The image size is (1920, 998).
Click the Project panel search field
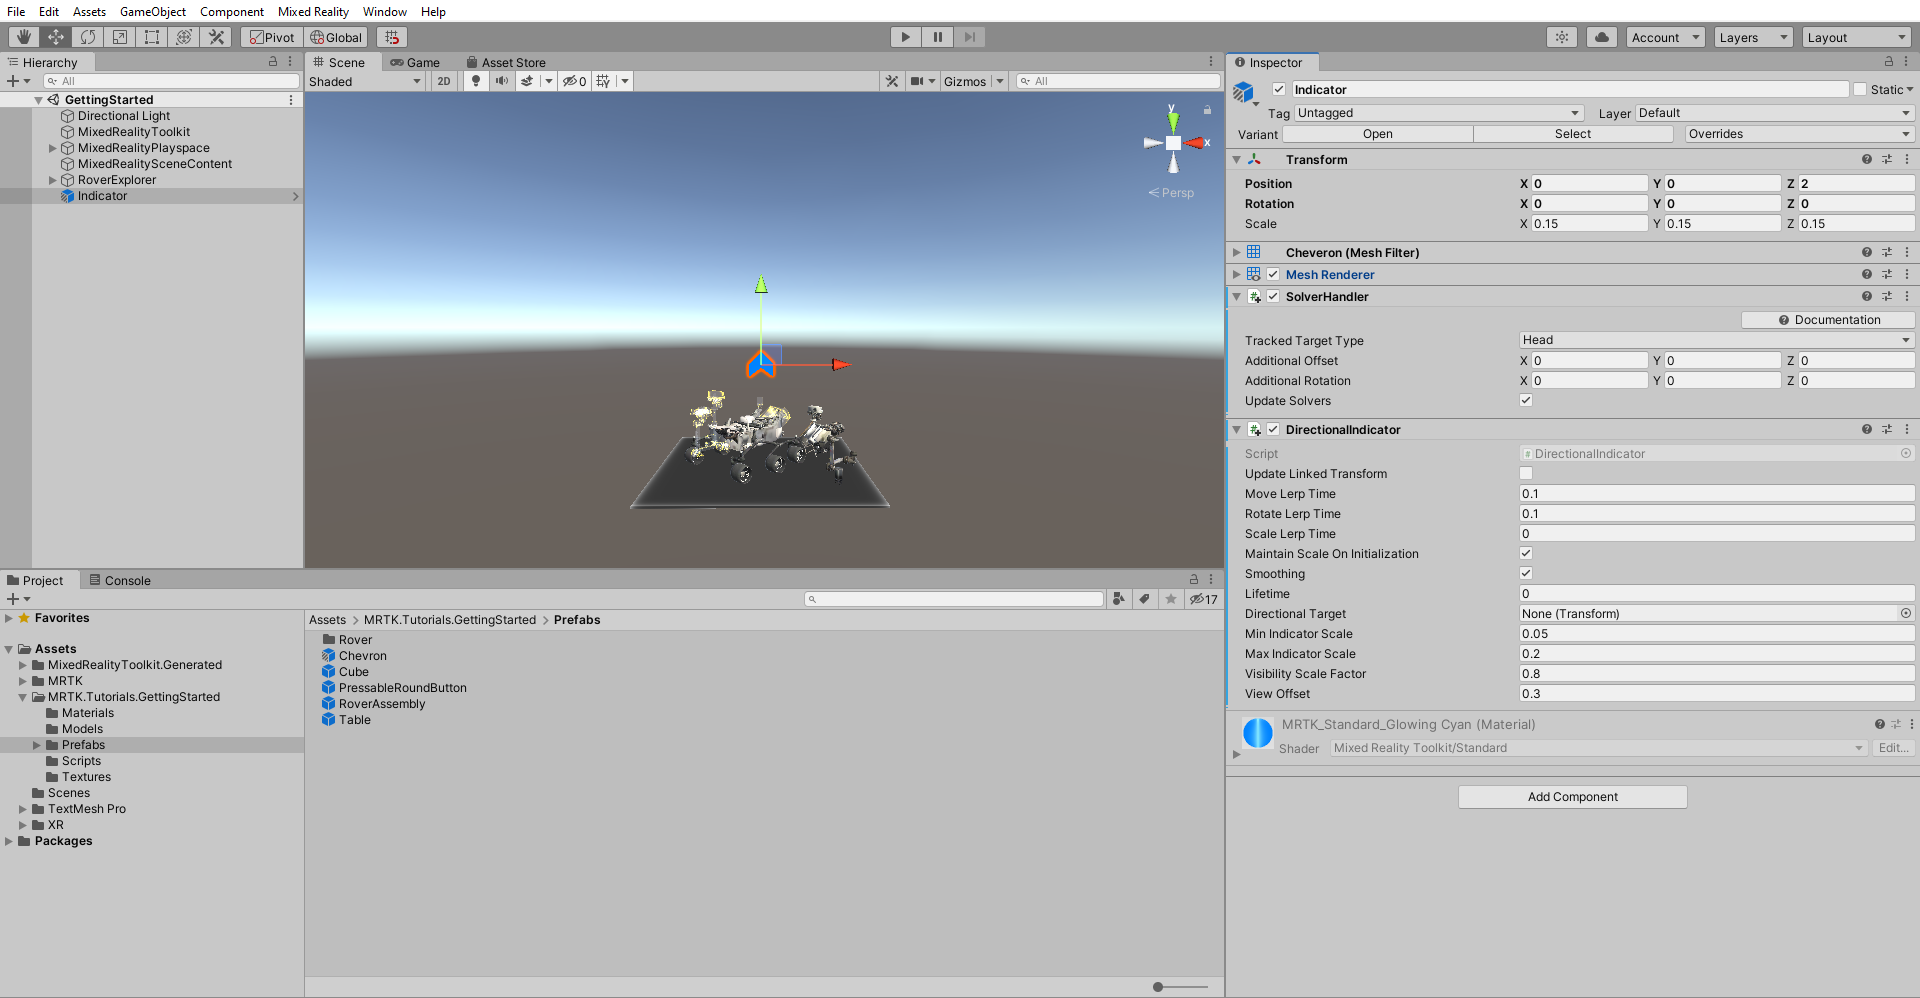pos(953,598)
